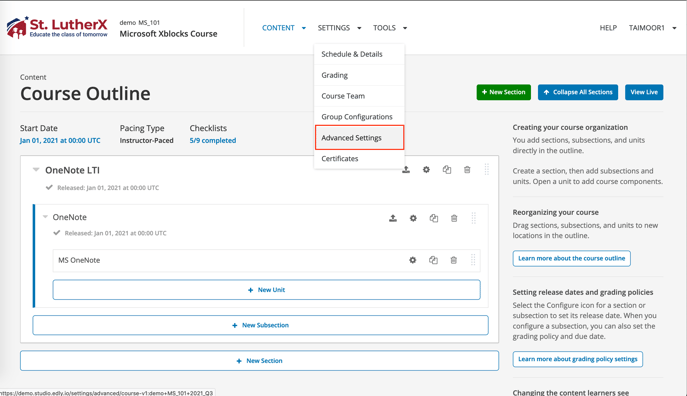This screenshot has width=687, height=396.
Task: Open the CONTENT menu dropdown
Action: tap(284, 28)
